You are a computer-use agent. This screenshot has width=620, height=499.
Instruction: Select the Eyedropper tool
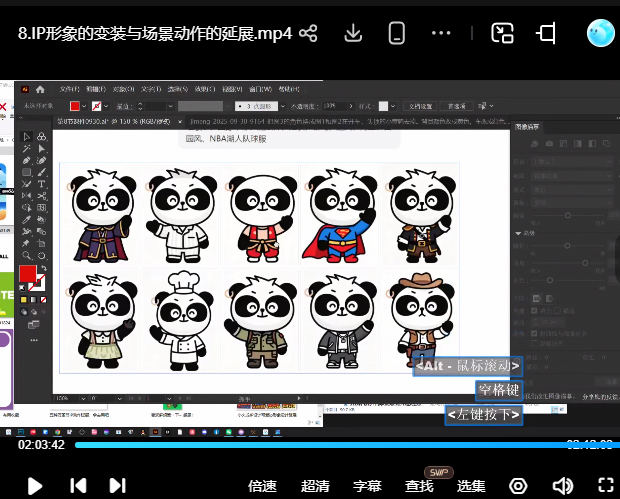(x=26, y=219)
